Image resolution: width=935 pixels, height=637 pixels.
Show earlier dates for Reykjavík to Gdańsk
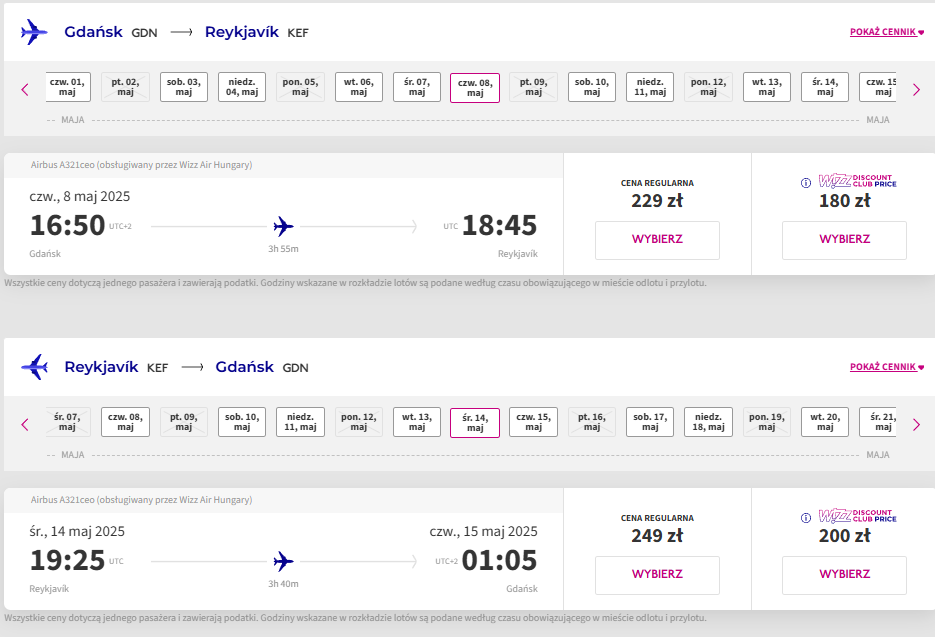pos(25,425)
